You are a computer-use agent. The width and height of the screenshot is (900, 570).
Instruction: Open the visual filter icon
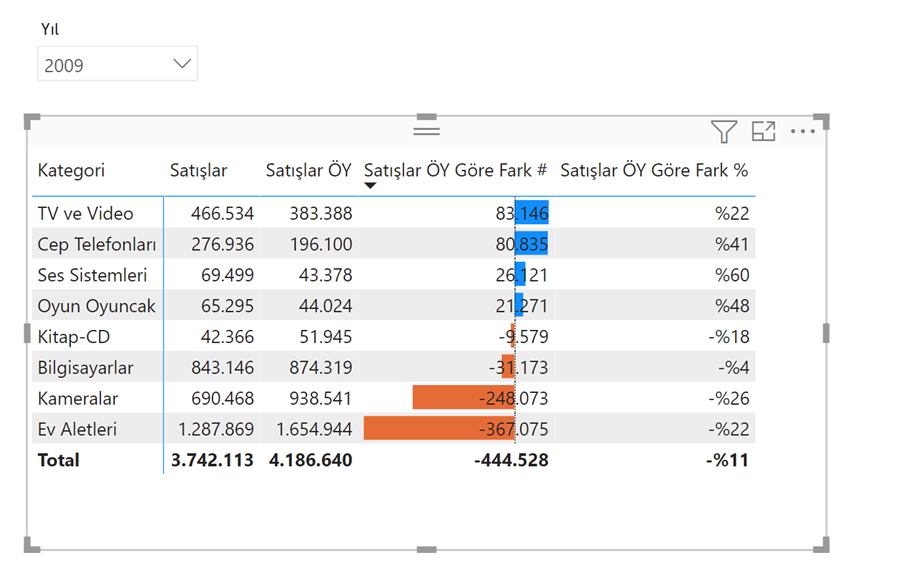click(x=723, y=131)
